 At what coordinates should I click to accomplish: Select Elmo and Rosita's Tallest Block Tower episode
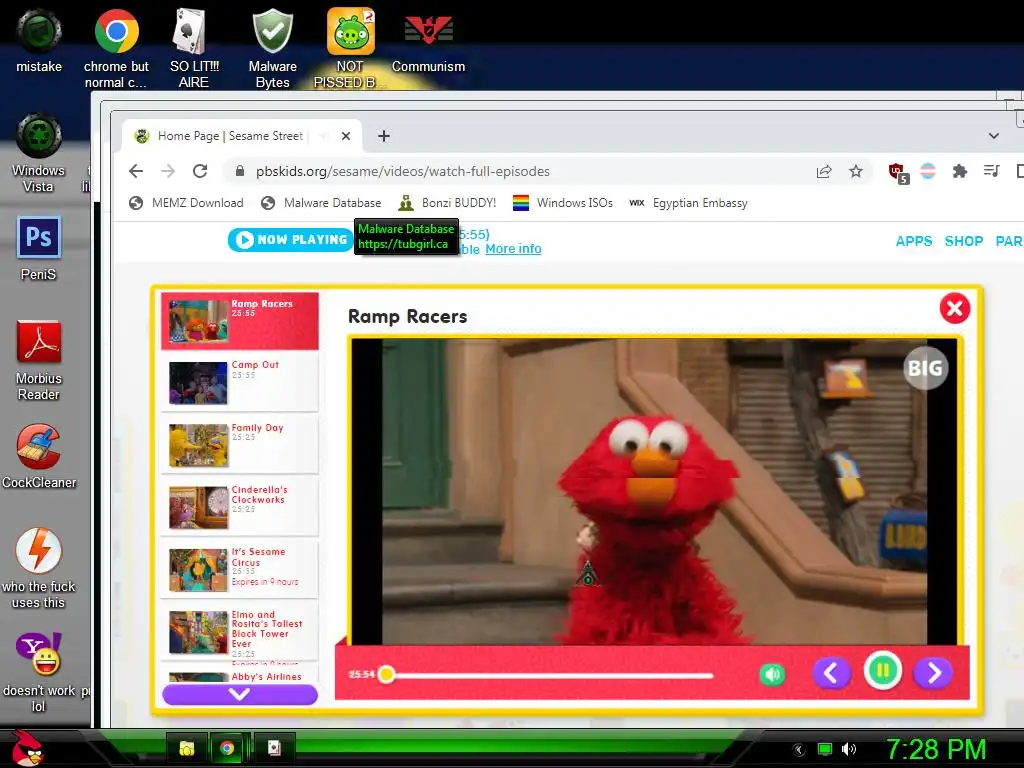point(240,633)
